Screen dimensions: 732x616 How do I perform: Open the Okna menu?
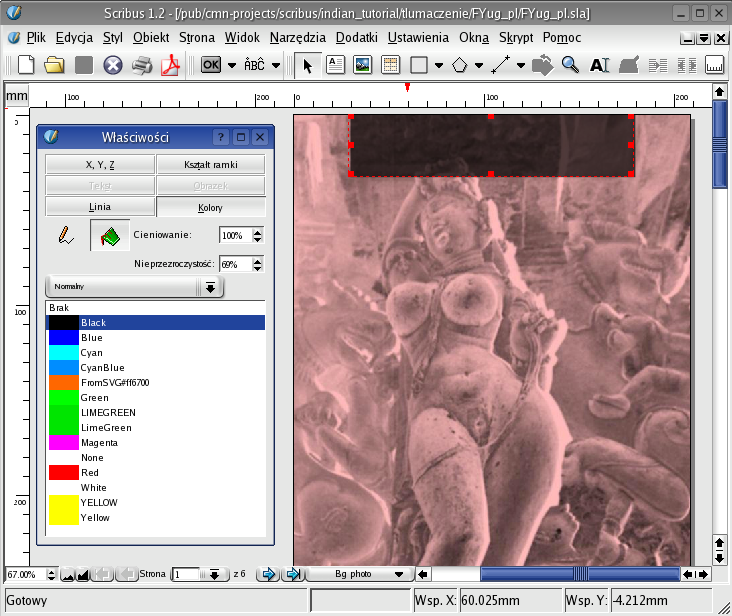click(474, 37)
